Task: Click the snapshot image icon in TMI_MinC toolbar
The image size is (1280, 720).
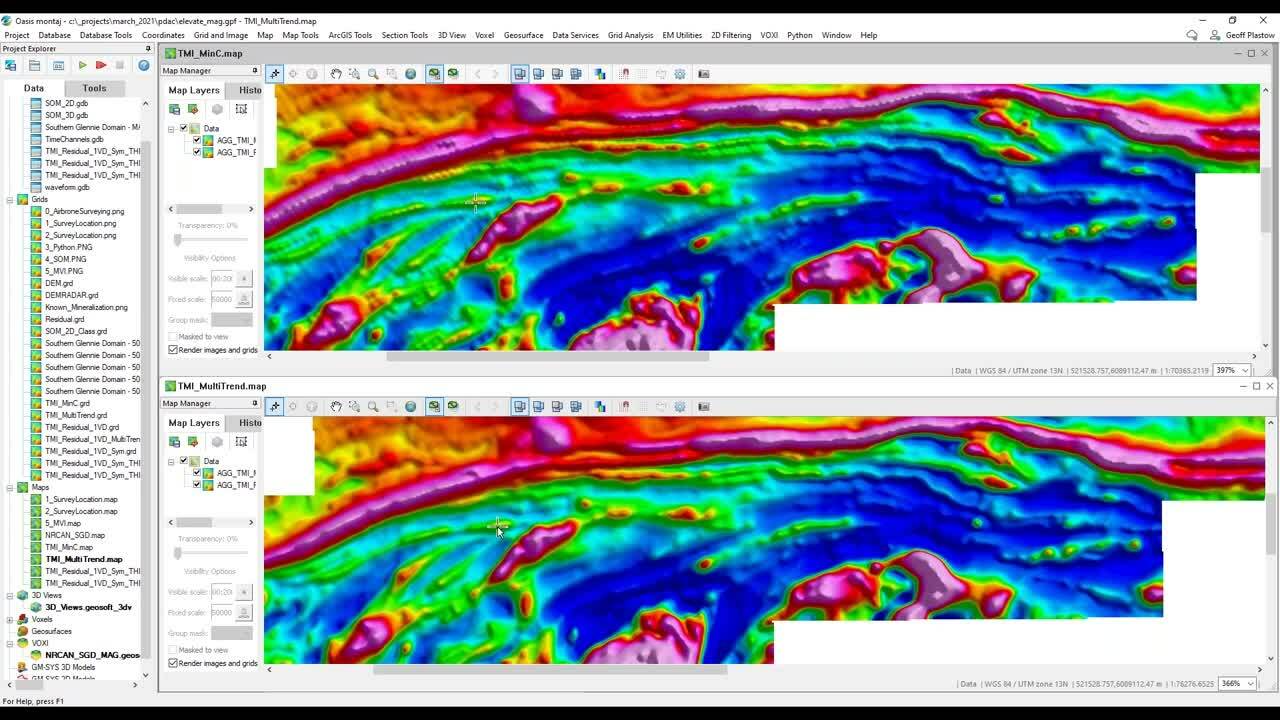Action: click(703, 73)
